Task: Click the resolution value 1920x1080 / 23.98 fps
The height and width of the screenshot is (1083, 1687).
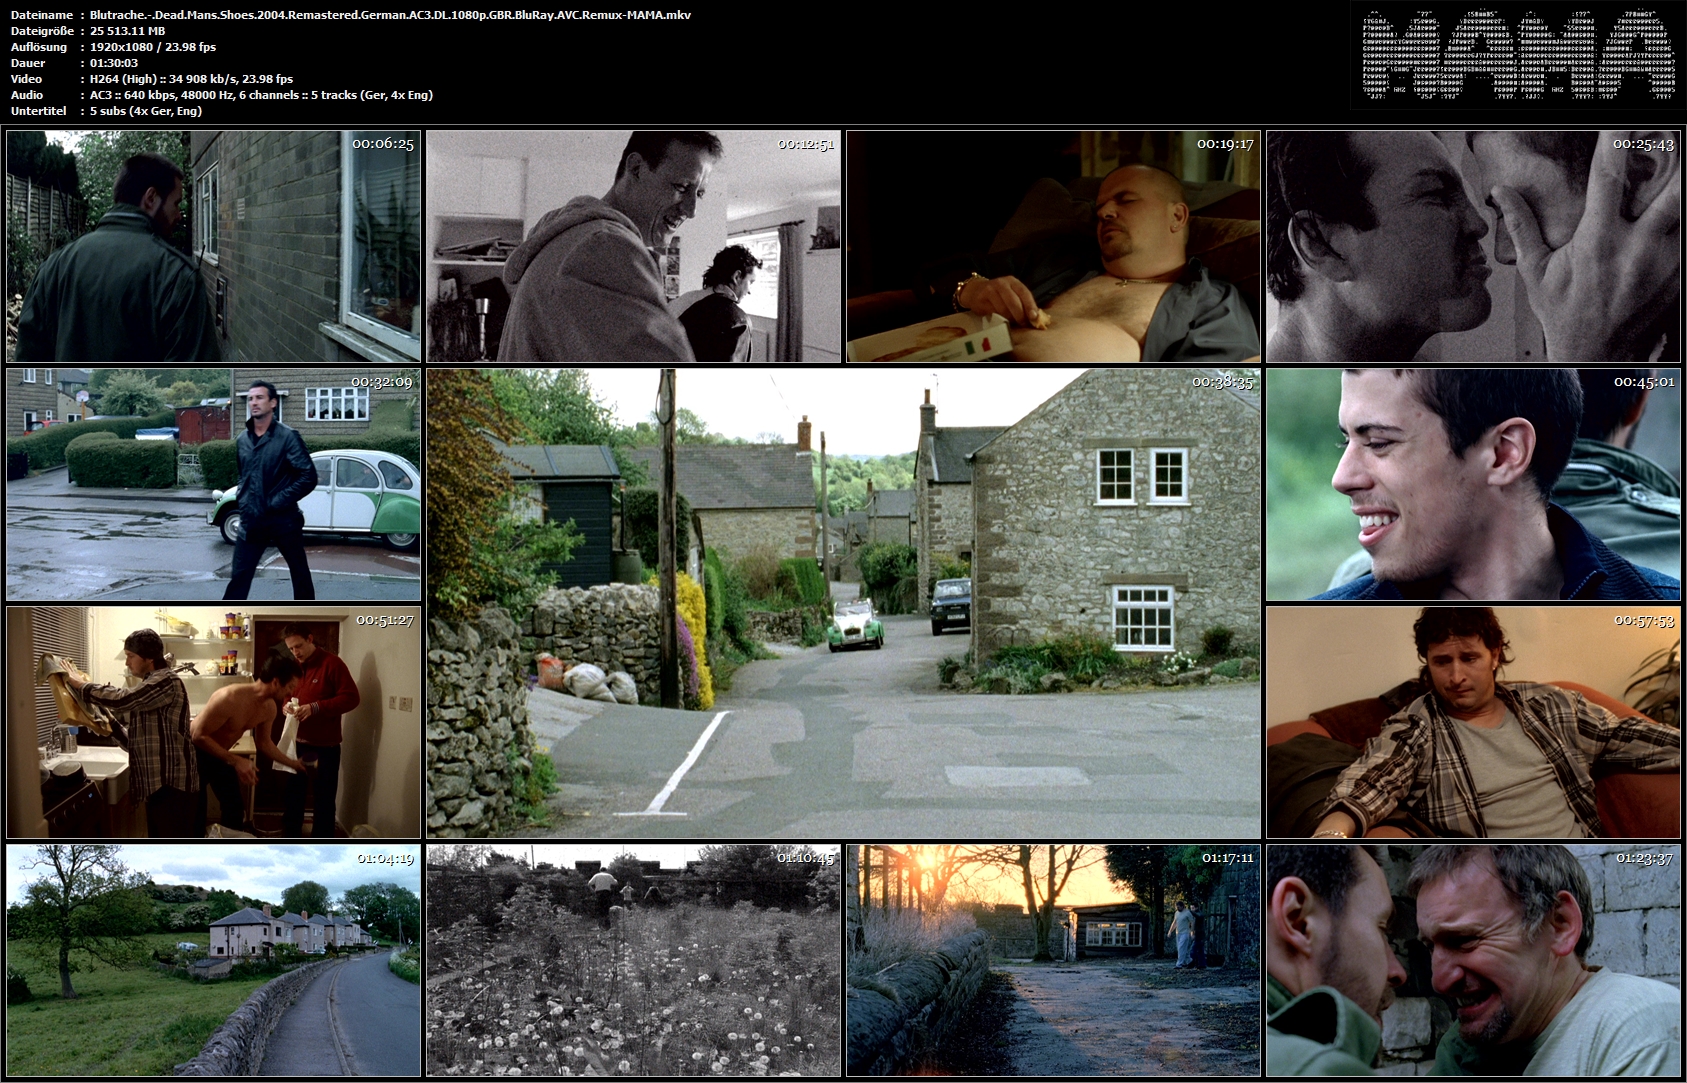Action: 153,47
